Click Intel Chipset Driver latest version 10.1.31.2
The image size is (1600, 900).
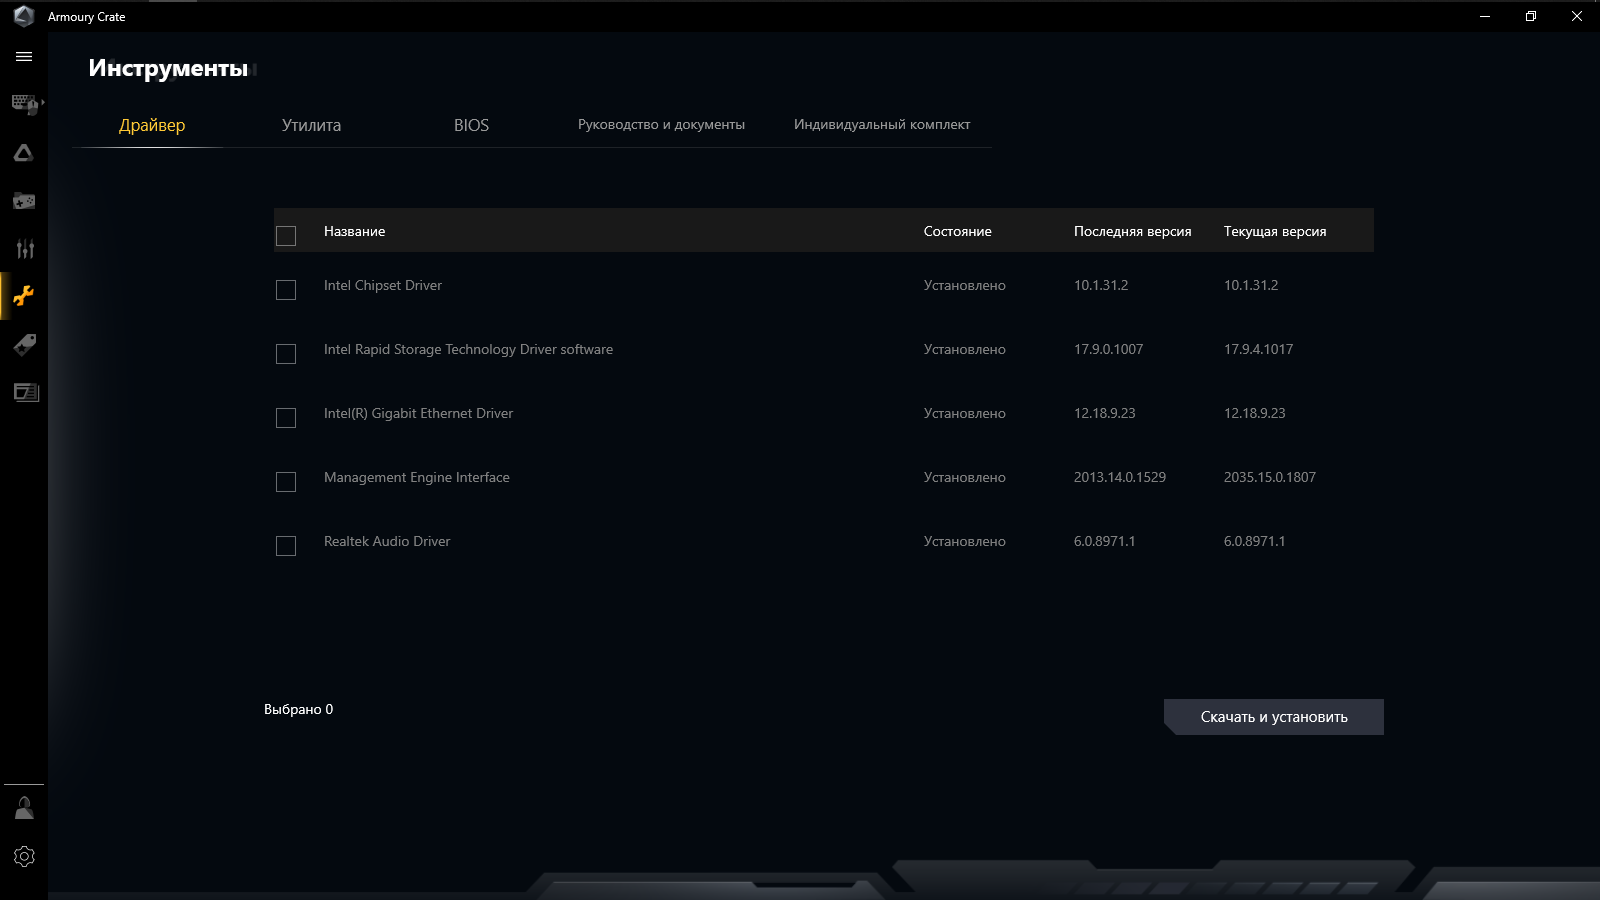click(x=1101, y=285)
